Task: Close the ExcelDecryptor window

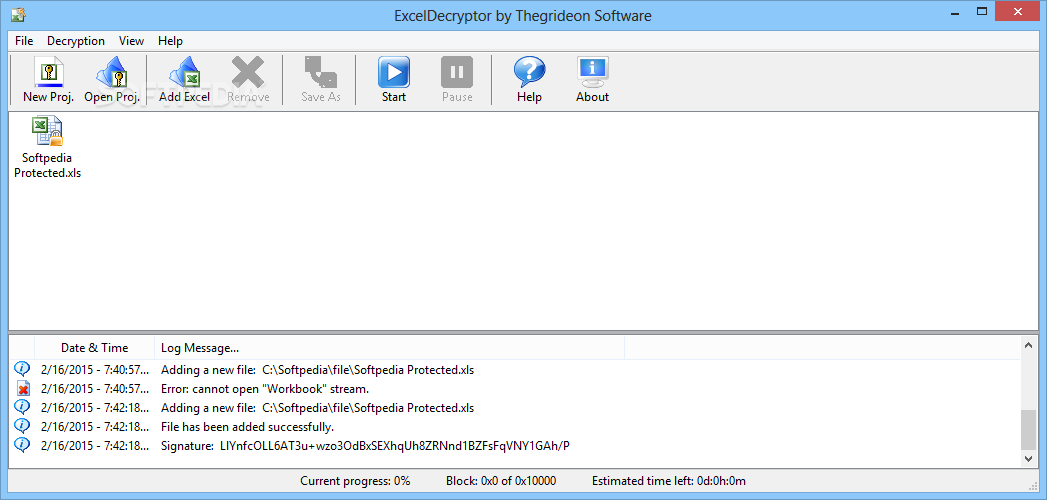Action: click(x=1018, y=11)
